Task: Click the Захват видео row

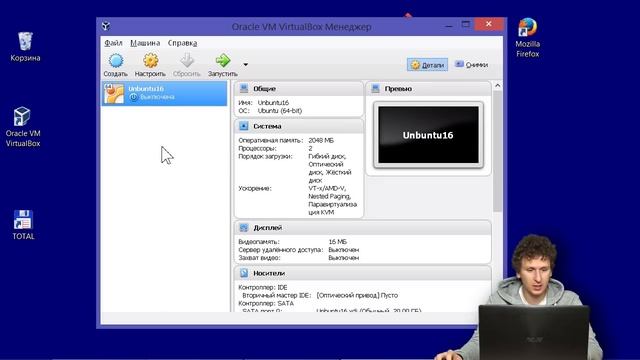Action: pyautogui.click(x=299, y=258)
